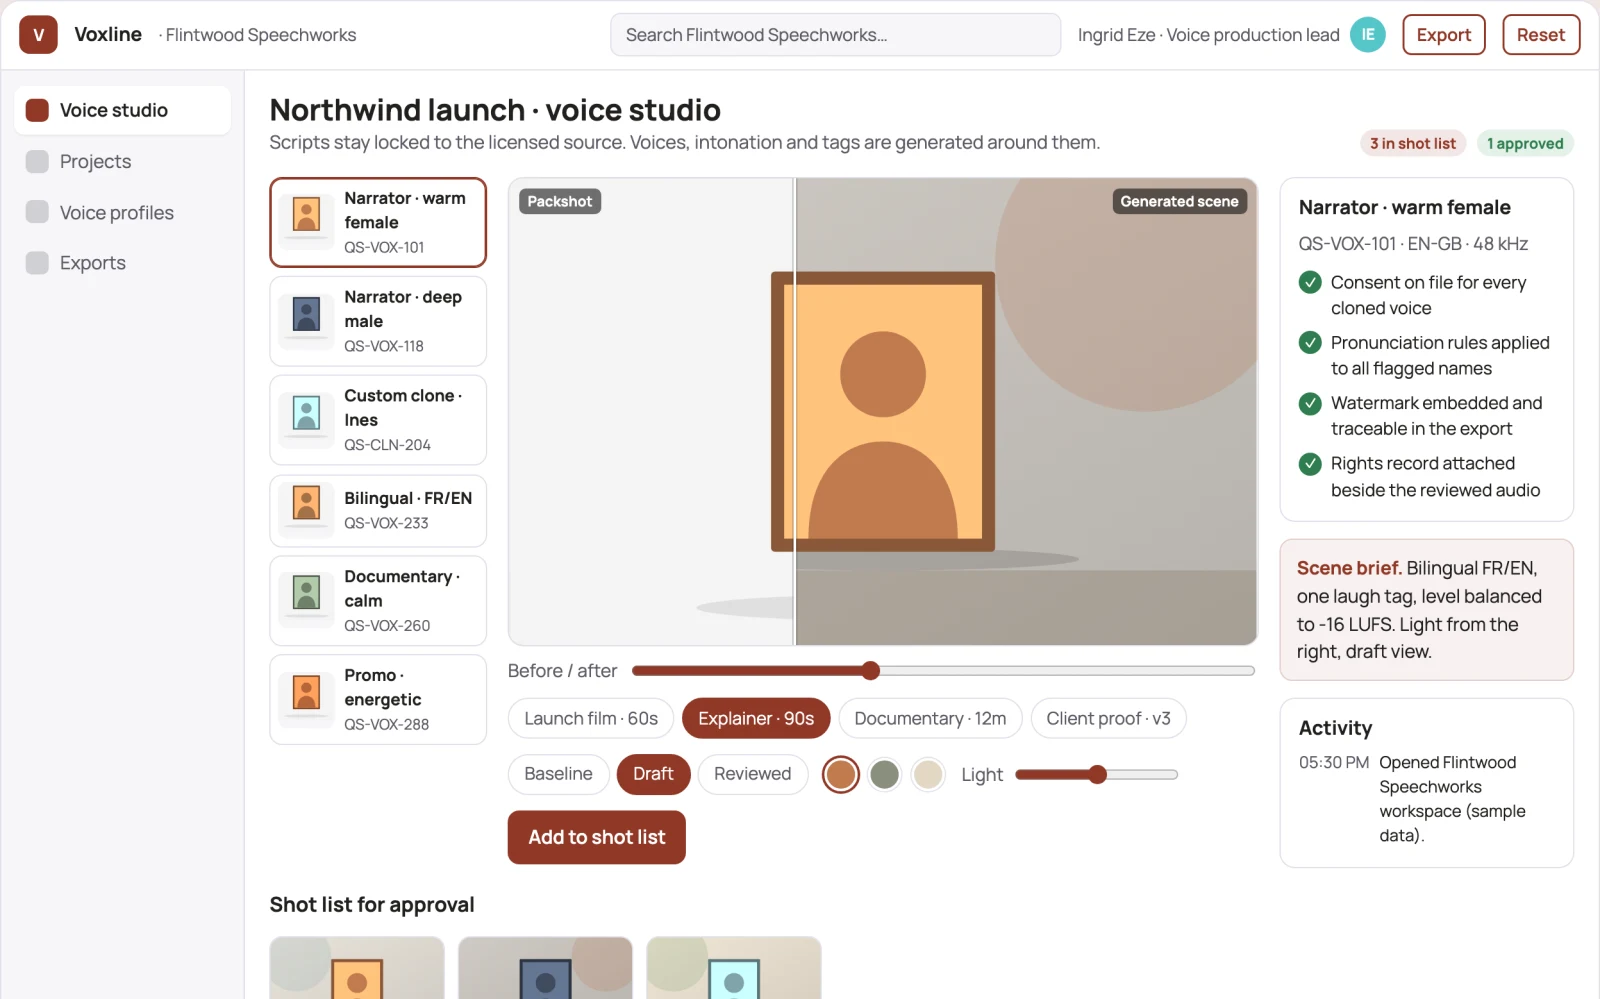Click the Light slider handle
1600x999 pixels.
tap(1097, 774)
